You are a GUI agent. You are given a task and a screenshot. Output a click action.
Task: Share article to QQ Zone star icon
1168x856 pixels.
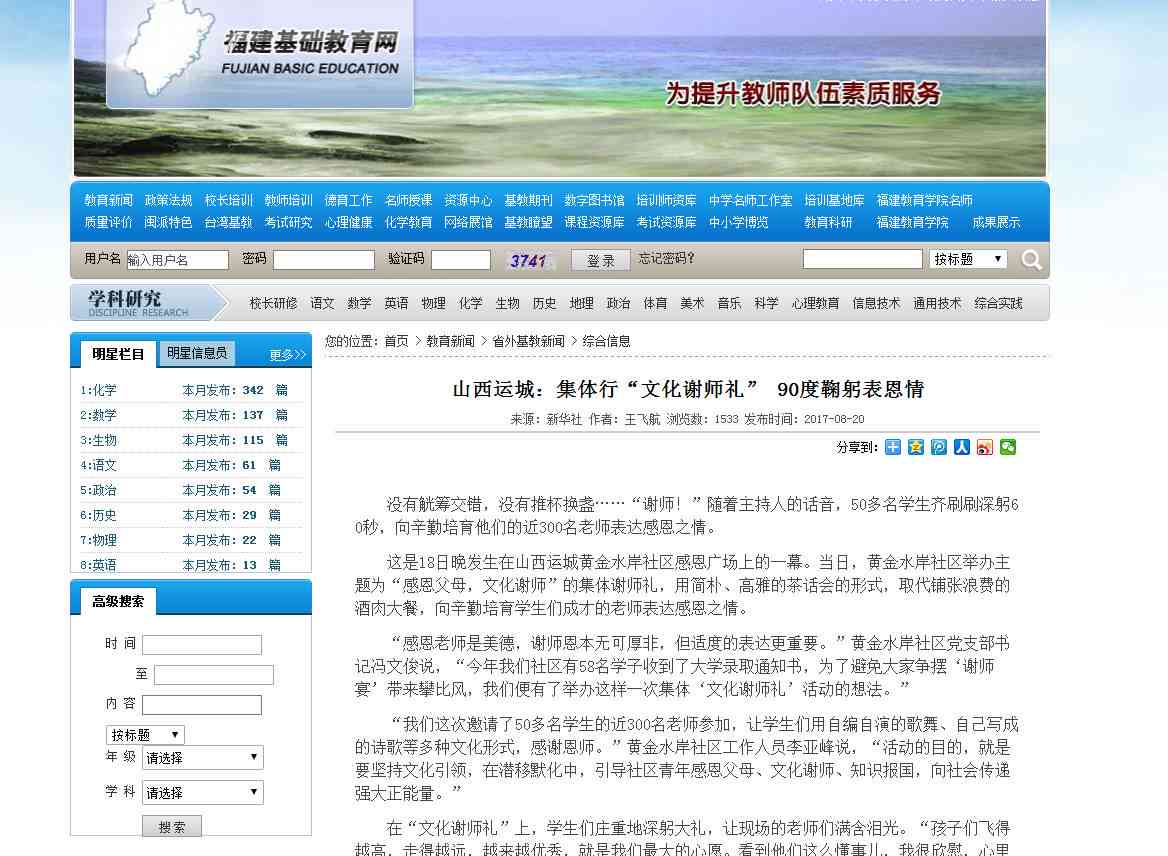pos(916,447)
